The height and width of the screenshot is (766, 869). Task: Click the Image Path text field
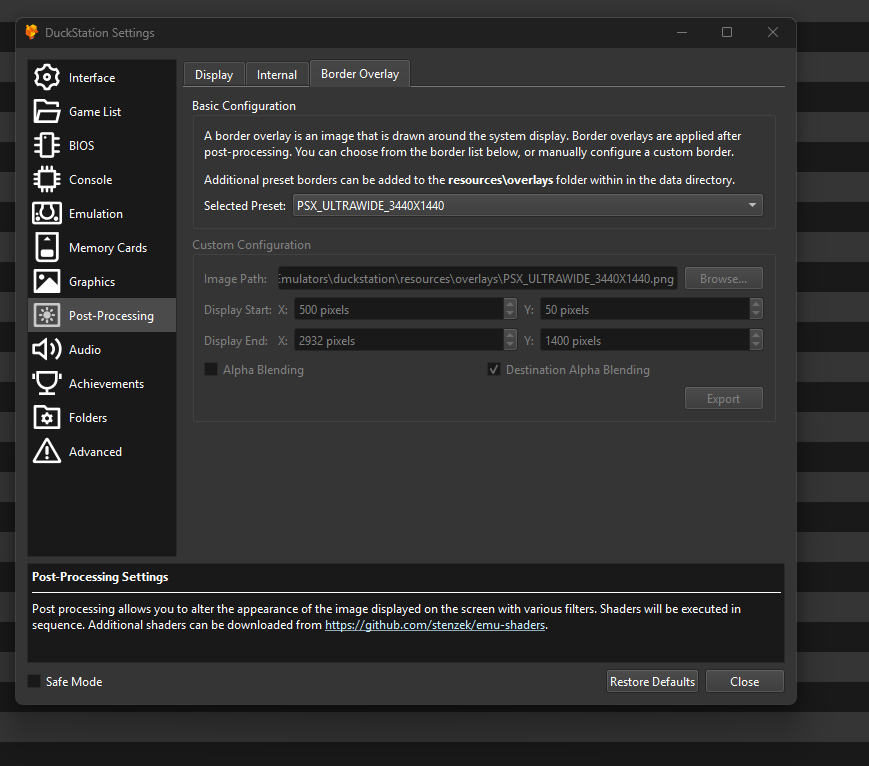click(x=477, y=278)
